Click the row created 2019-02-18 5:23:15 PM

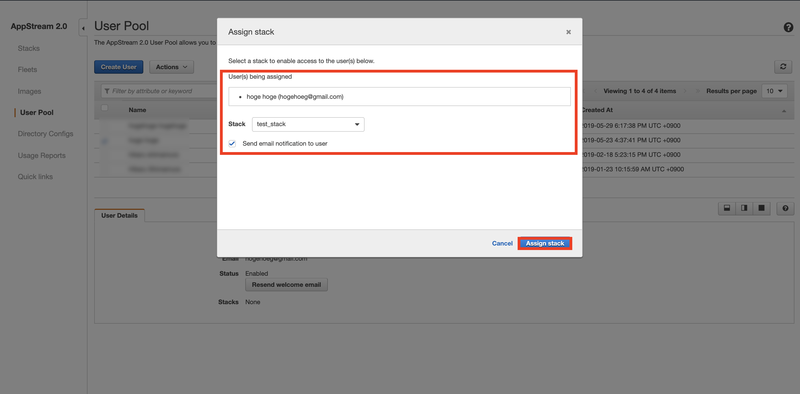[444, 155]
